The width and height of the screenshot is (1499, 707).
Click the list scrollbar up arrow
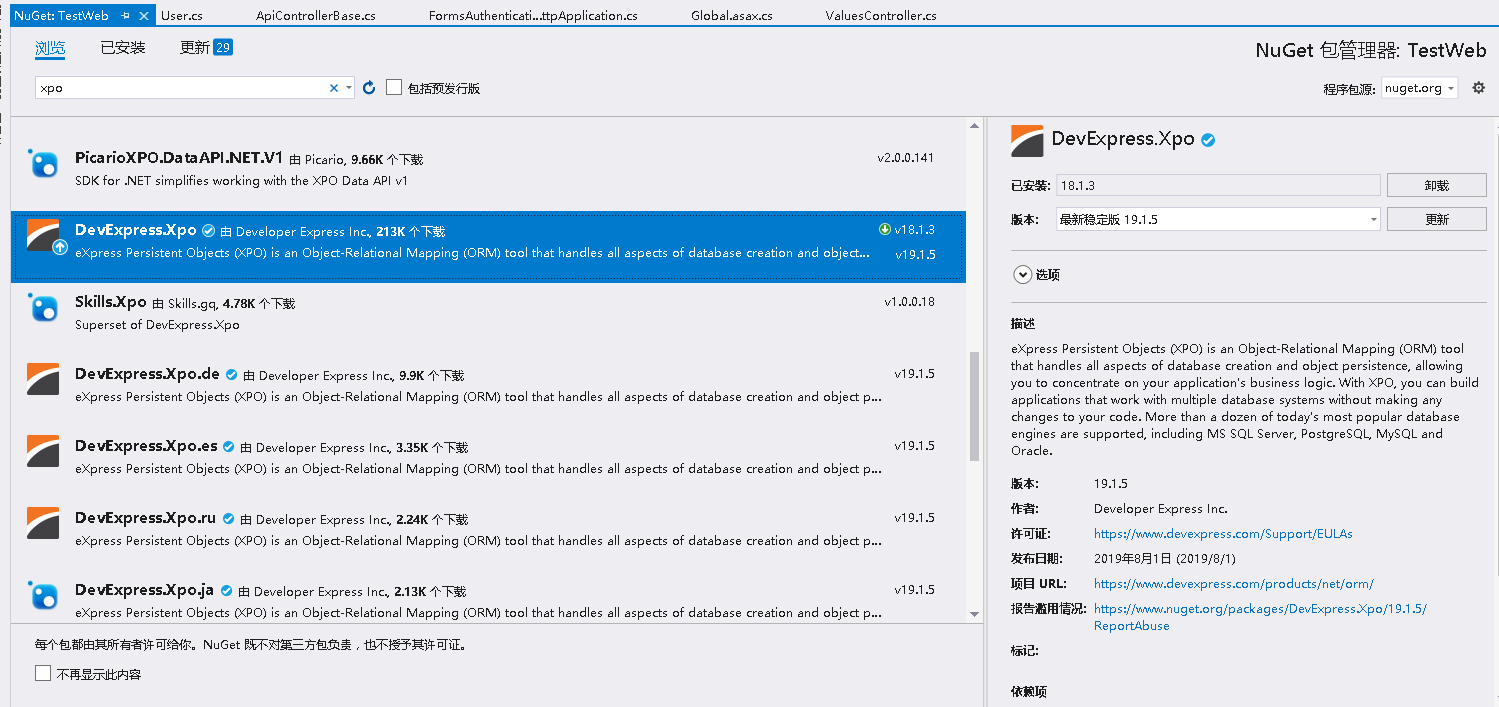[x=975, y=125]
